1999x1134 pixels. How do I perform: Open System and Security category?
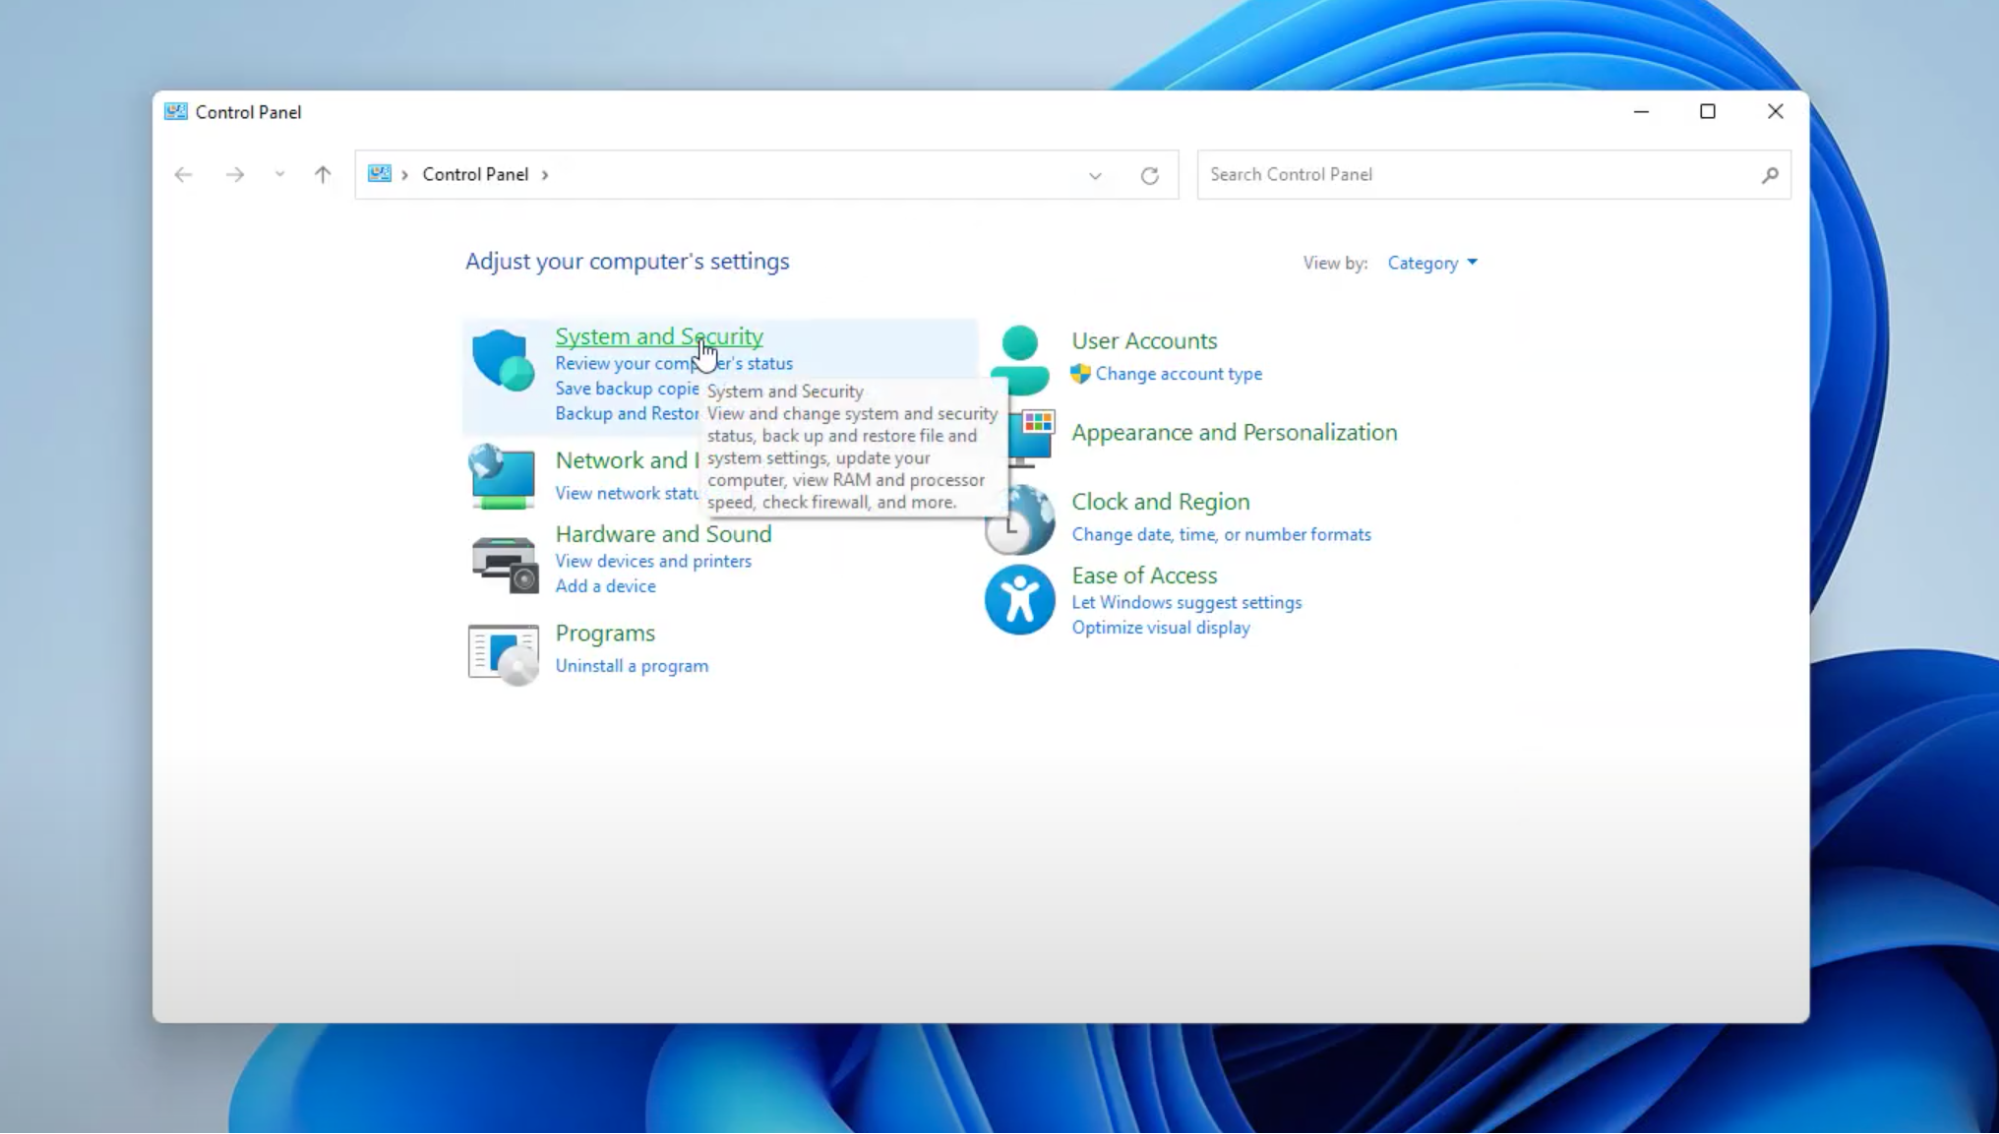(x=659, y=336)
